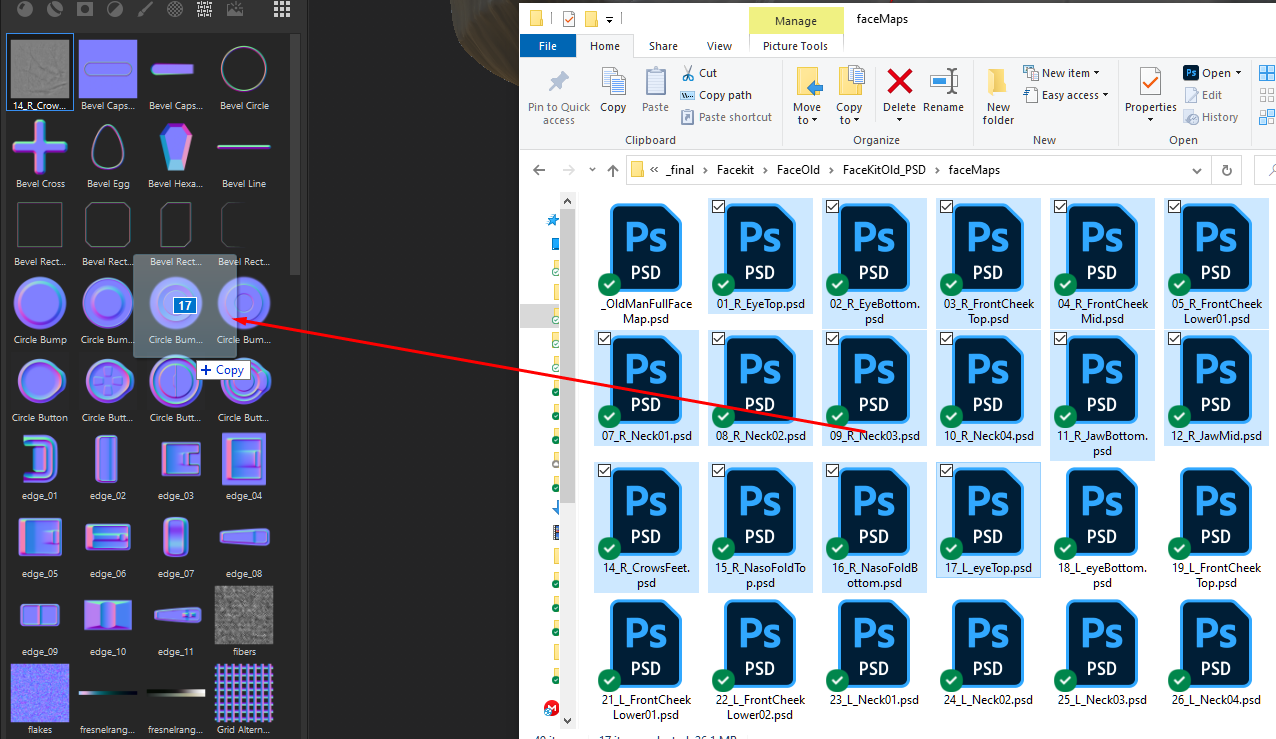Open the Smart masks filter in the shelf

[85, 9]
